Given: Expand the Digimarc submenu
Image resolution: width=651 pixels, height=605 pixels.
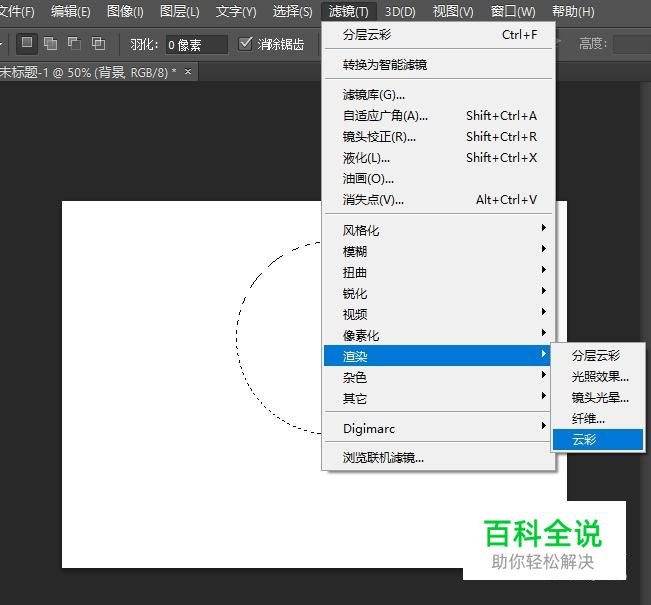Looking at the screenshot, I should [x=438, y=428].
